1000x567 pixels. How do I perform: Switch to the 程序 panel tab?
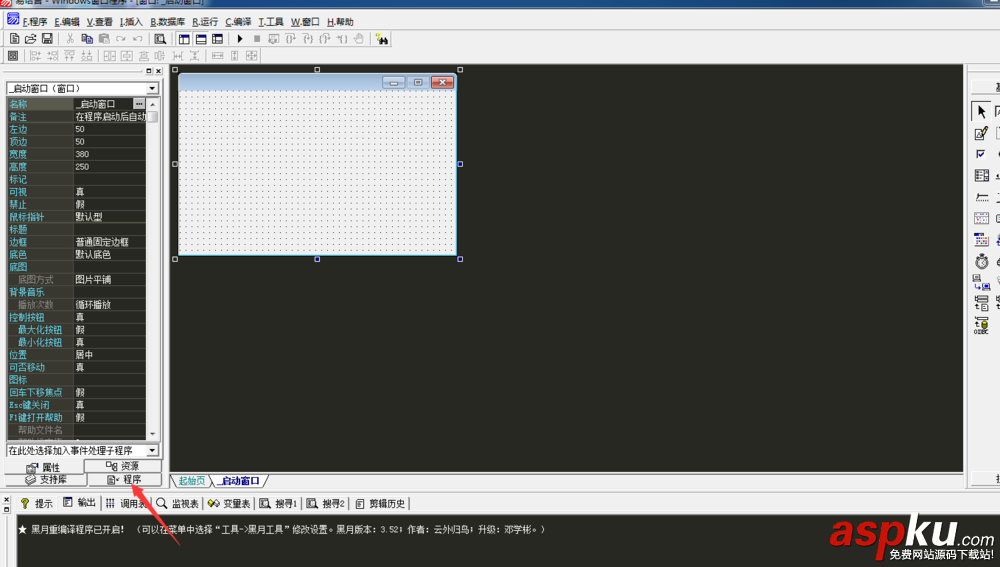pos(124,480)
